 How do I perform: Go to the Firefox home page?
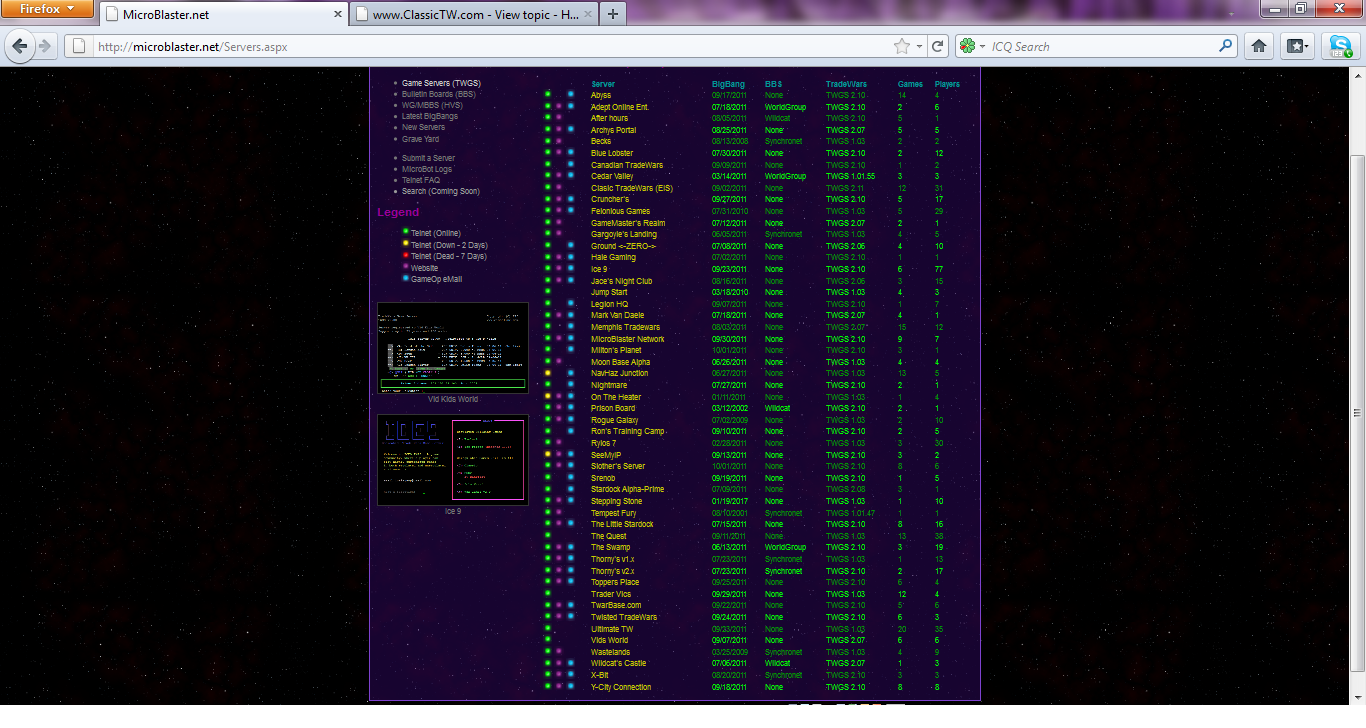coord(1259,46)
